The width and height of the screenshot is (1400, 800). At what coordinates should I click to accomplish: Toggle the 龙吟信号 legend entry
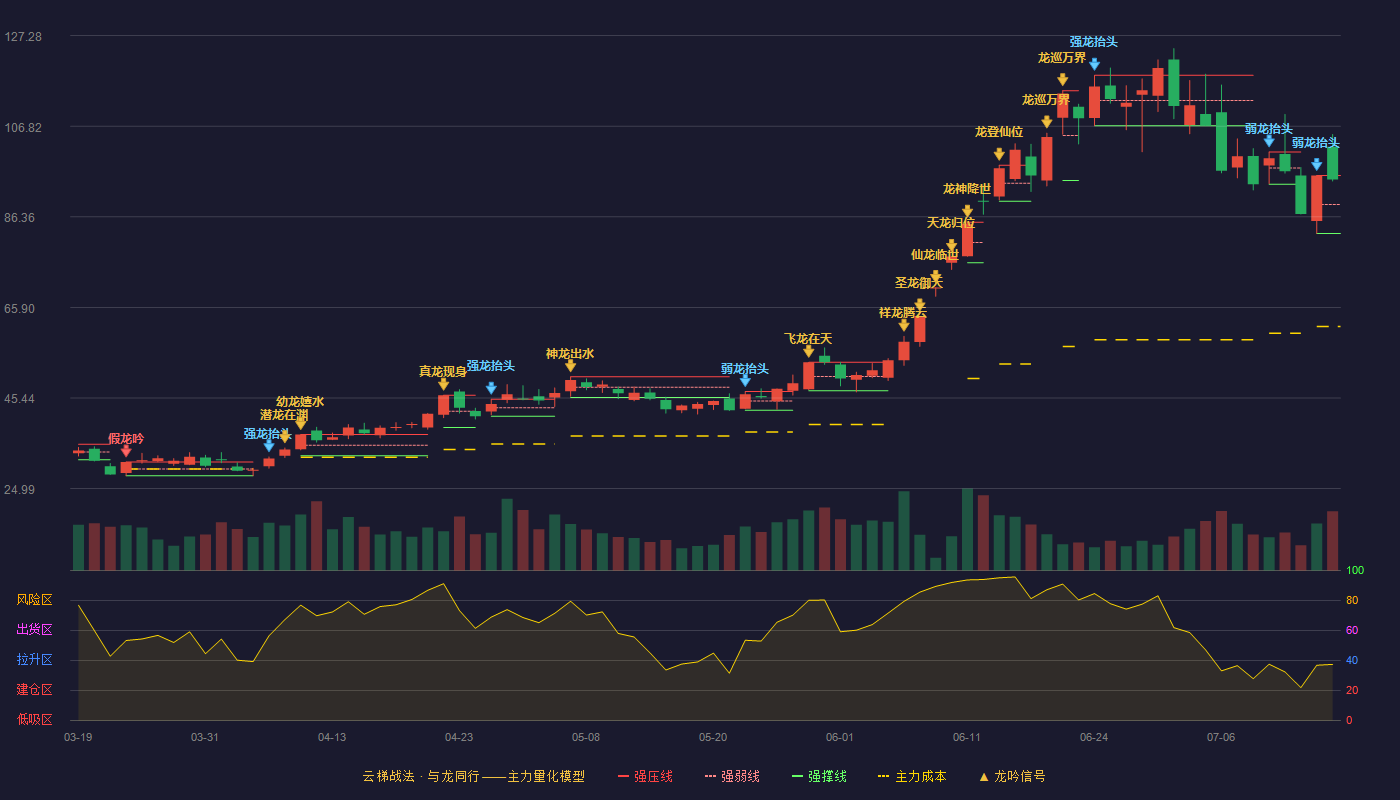point(1012,776)
